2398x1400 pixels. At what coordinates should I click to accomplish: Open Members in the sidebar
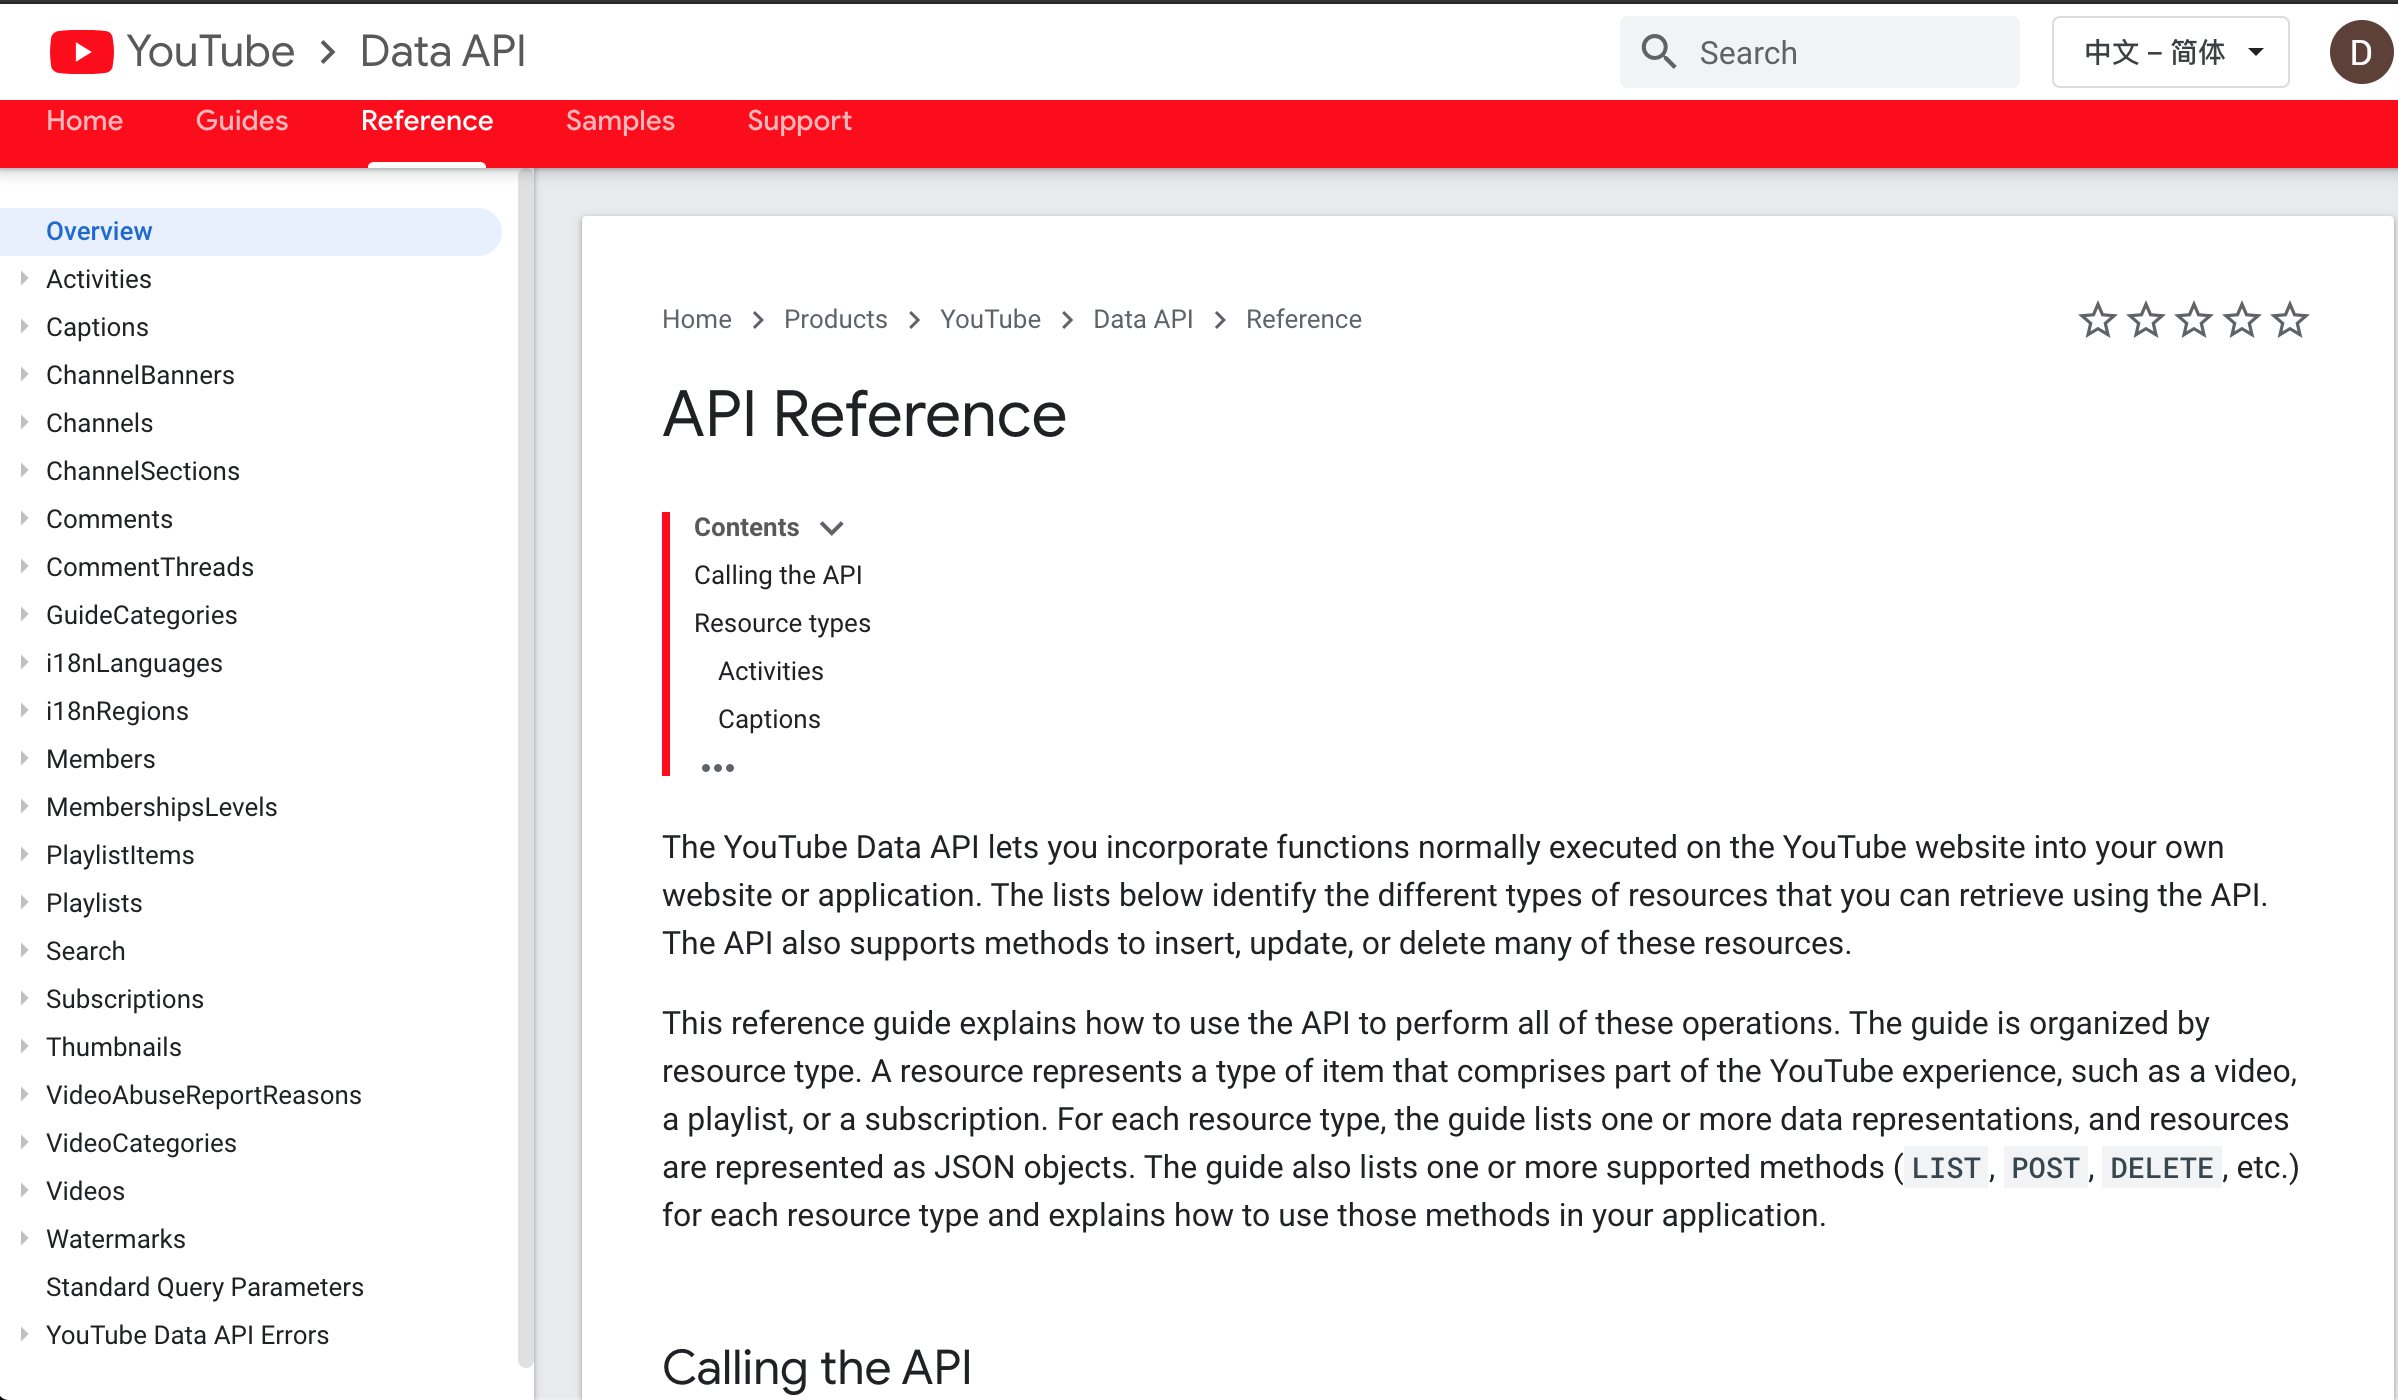click(x=100, y=759)
